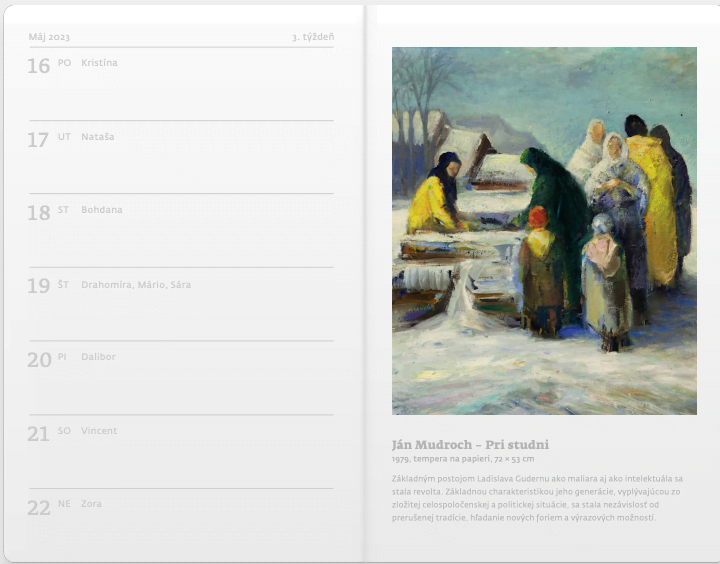Screen dimensions: 720x564
Task: Click the SO weekday label by 21
Action: click(x=64, y=431)
